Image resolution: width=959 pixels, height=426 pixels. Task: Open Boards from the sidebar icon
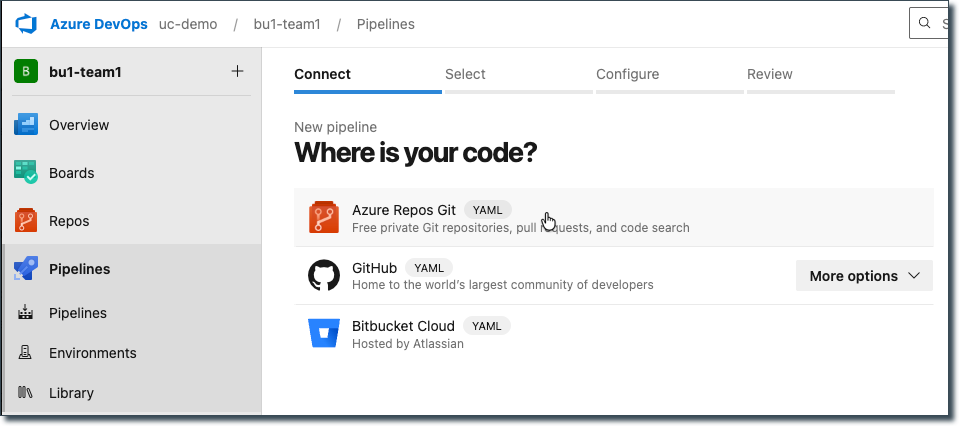point(26,173)
